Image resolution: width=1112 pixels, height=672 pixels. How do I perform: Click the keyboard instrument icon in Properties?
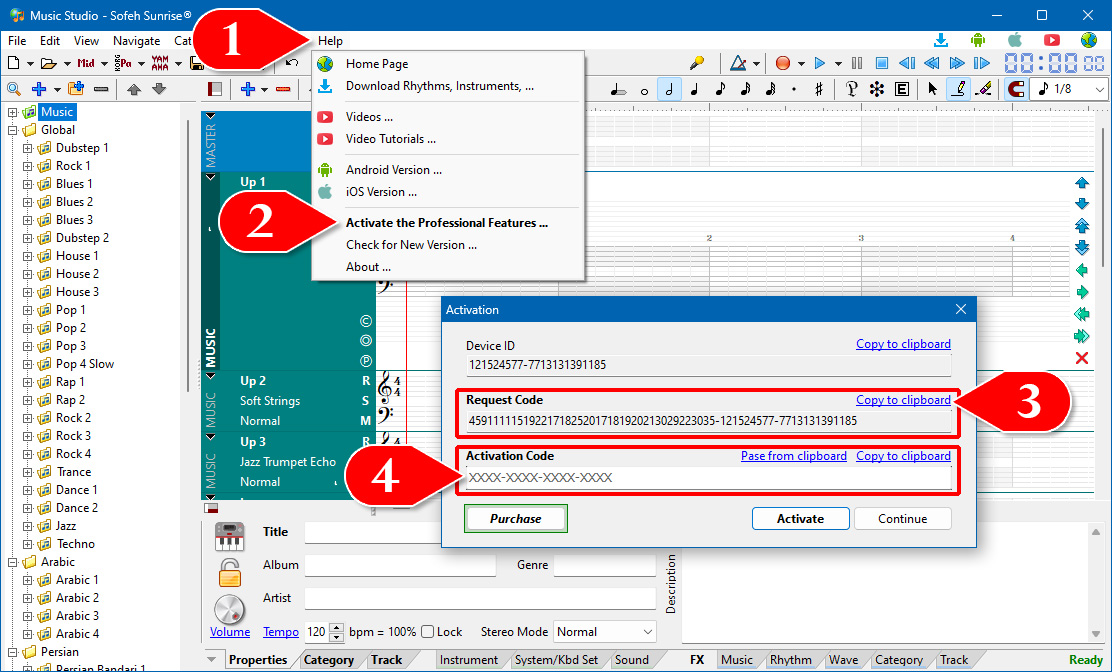pyautogui.click(x=230, y=536)
